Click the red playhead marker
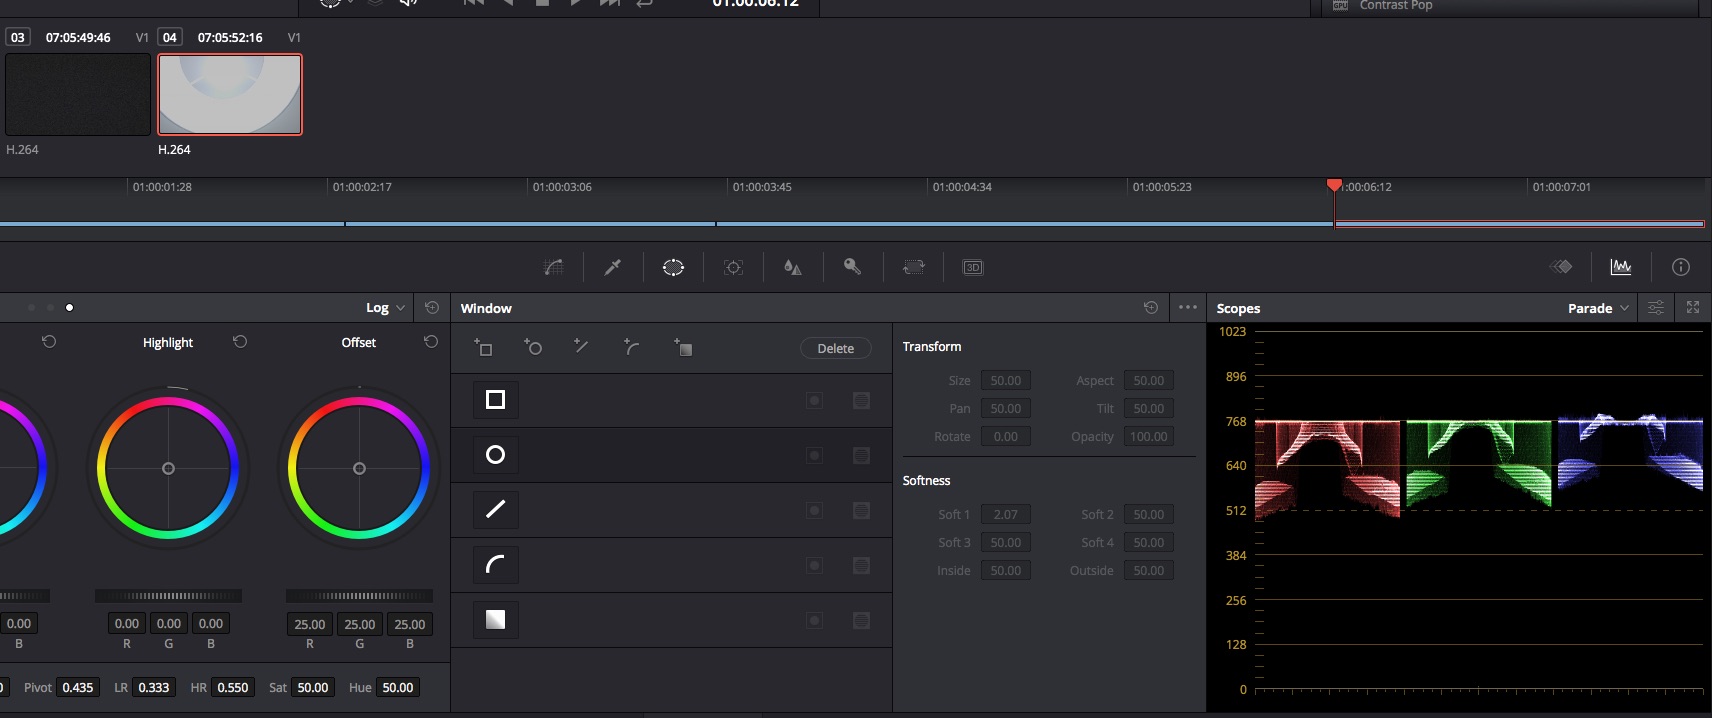This screenshot has width=1712, height=718. [1334, 185]
